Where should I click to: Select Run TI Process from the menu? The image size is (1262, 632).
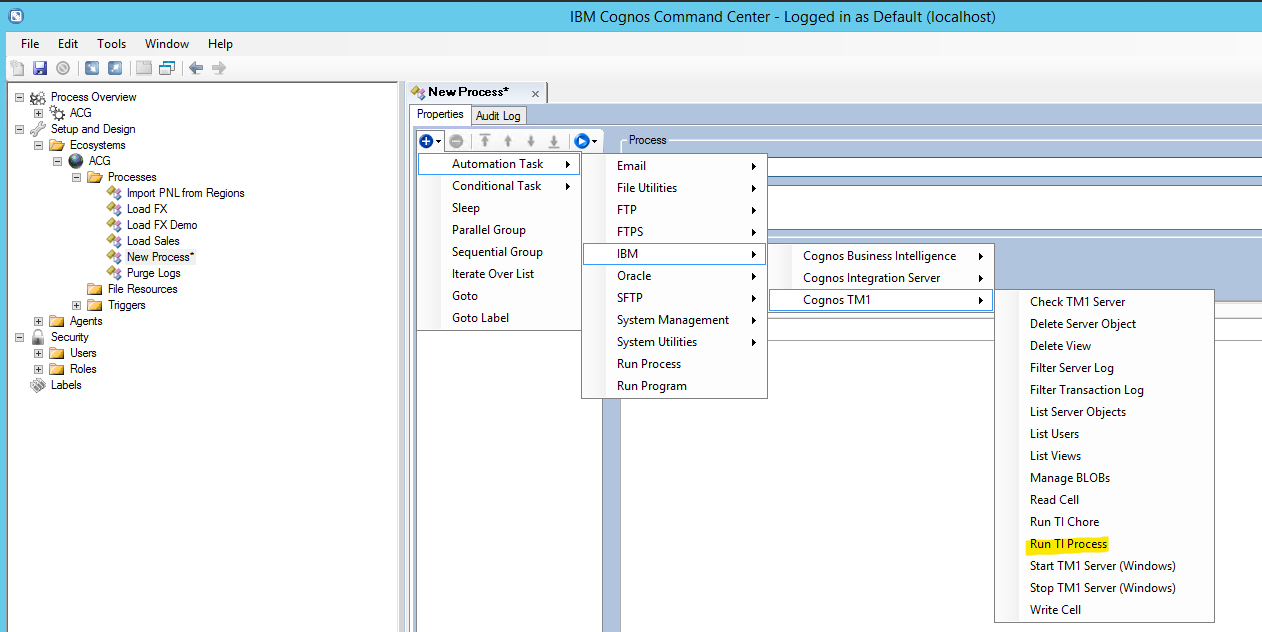1067,544
